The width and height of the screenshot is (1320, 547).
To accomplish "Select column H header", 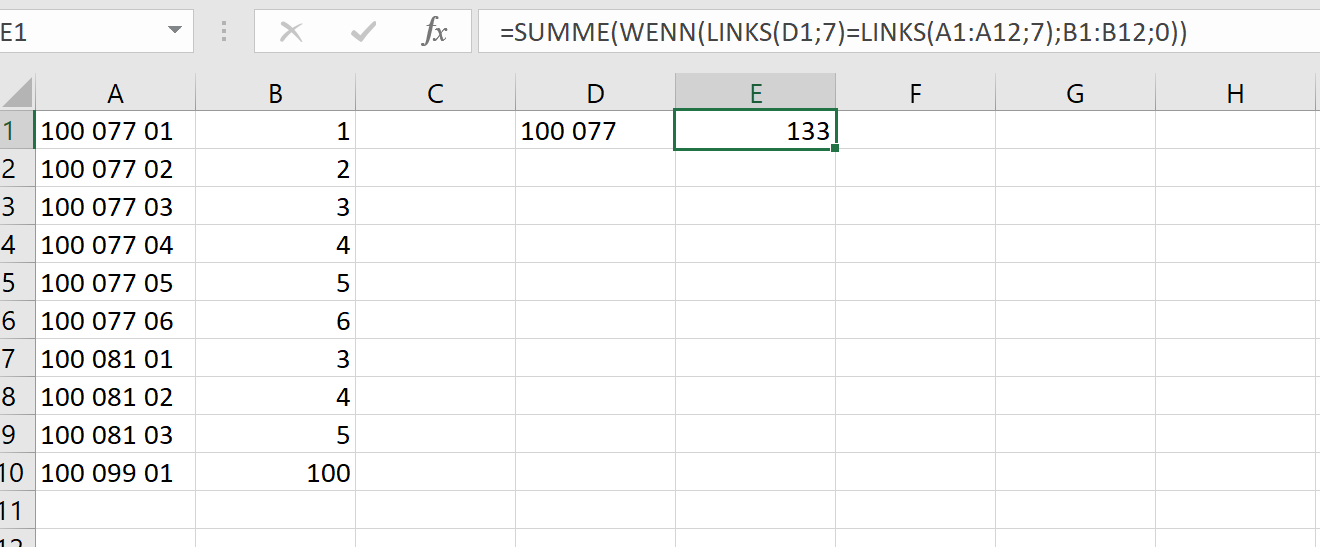I will pyautogui.click(x=1236, y=94).
